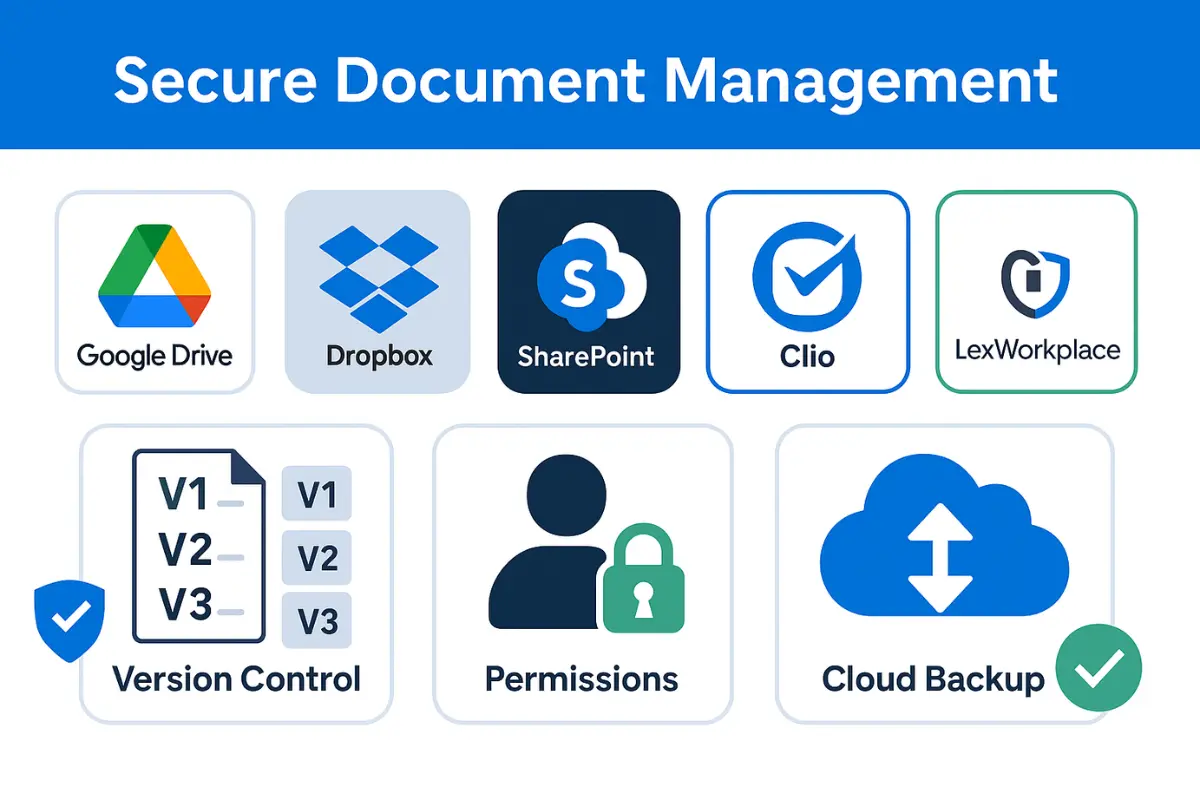The height and width of the screenshot is (800, 1200).
Task: Click the Google Drive triangle logo
Action: [155, 276]
